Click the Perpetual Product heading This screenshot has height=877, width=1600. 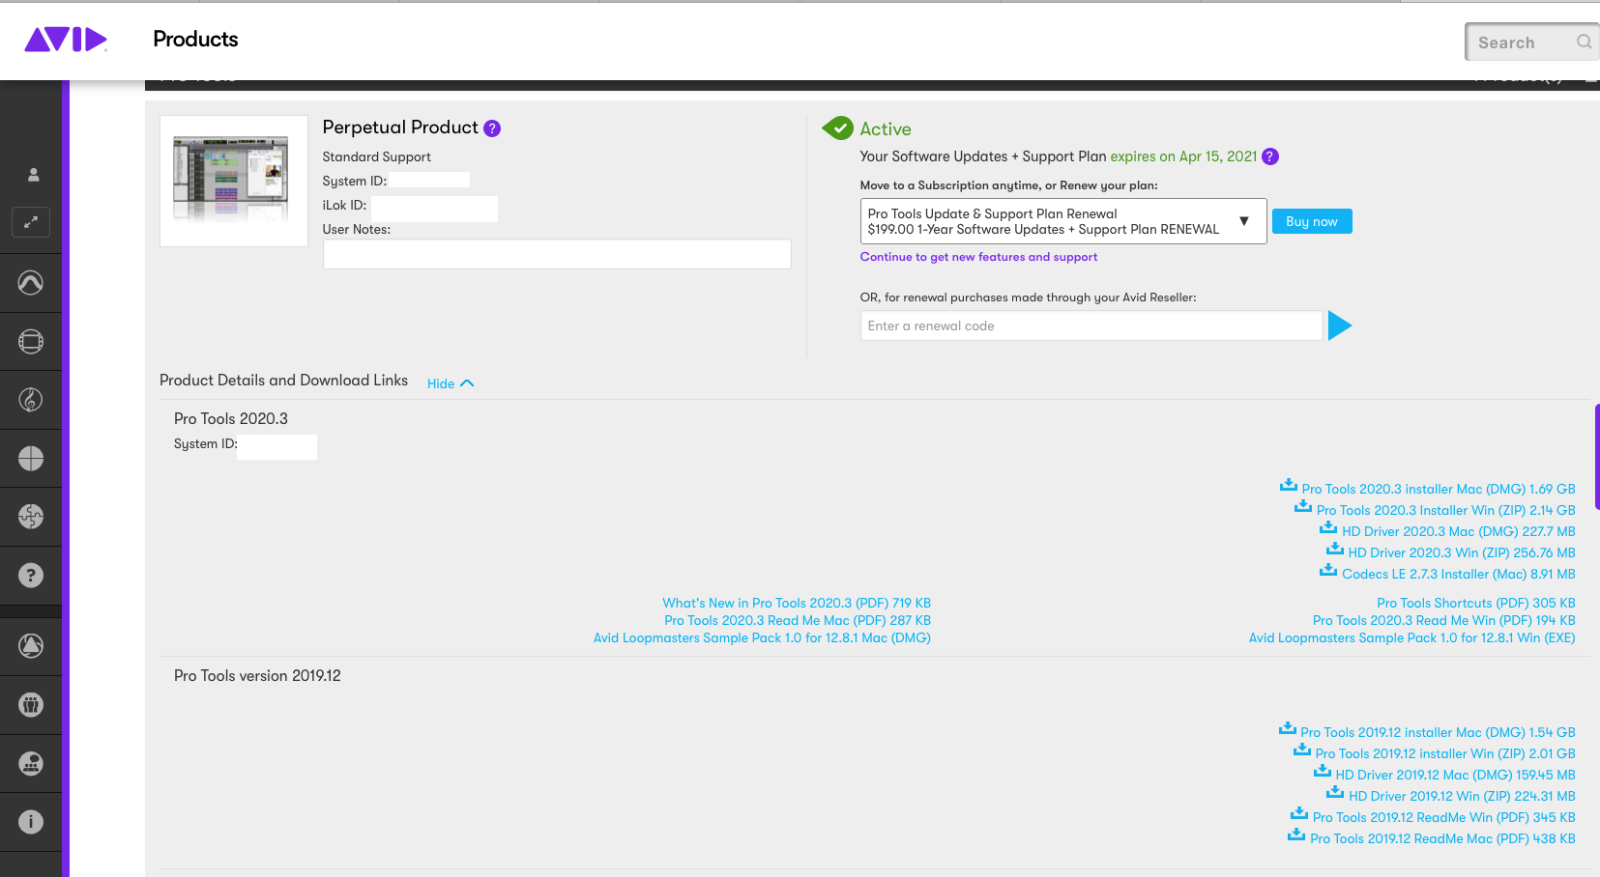(x=400, y=128)
